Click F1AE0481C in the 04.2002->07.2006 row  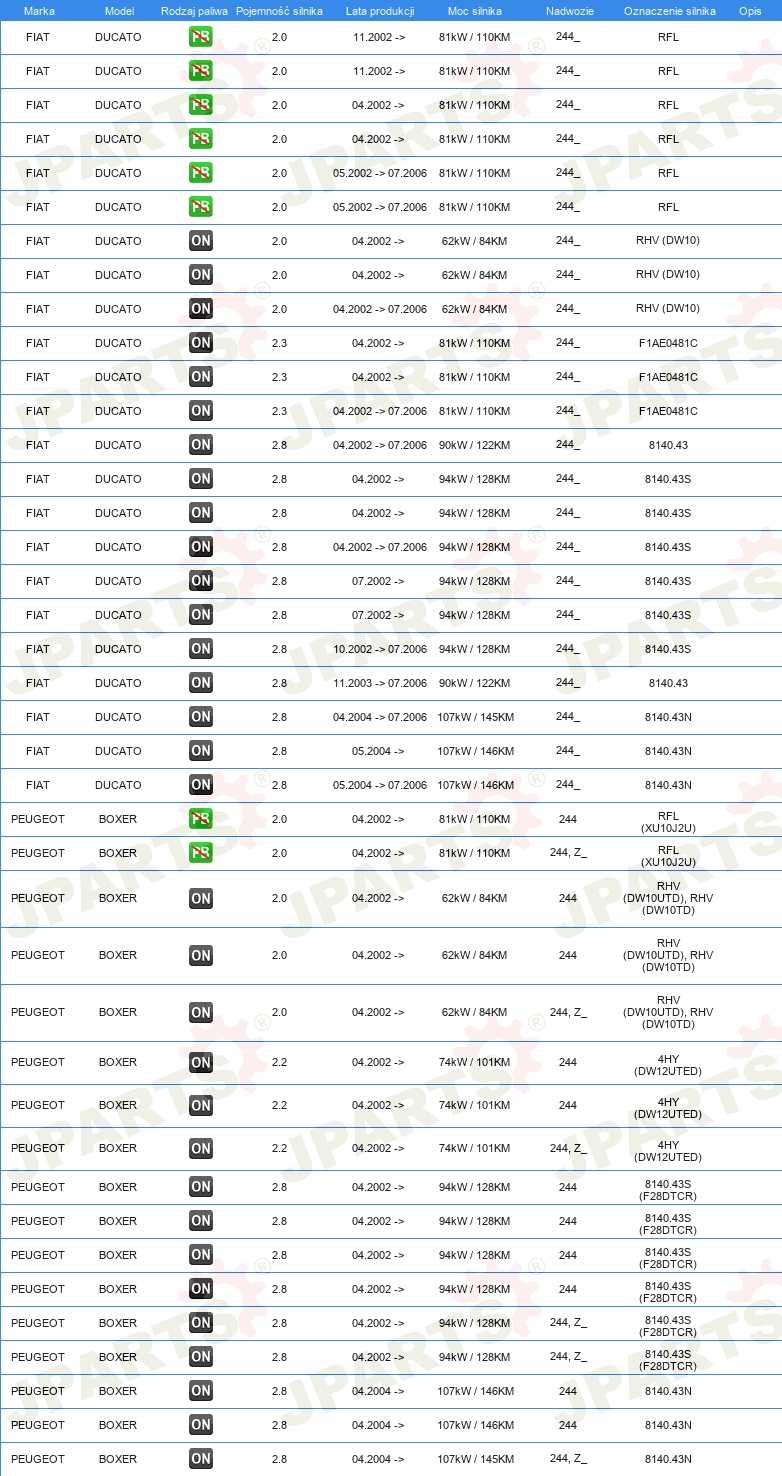click(x=668, y=411)
